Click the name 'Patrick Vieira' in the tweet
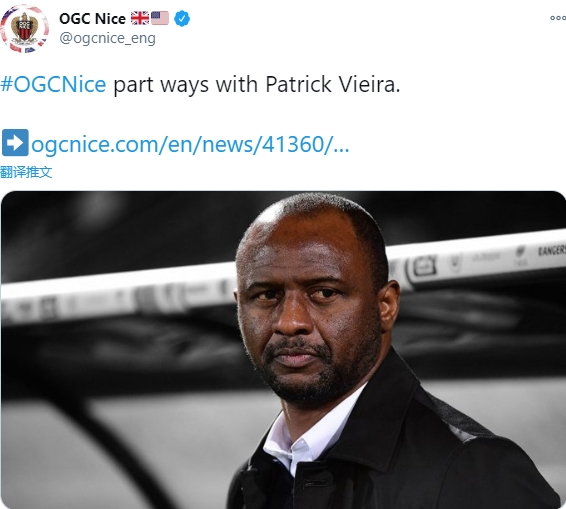This screenshot has height=509, width=566. click(x=333, y=84)
